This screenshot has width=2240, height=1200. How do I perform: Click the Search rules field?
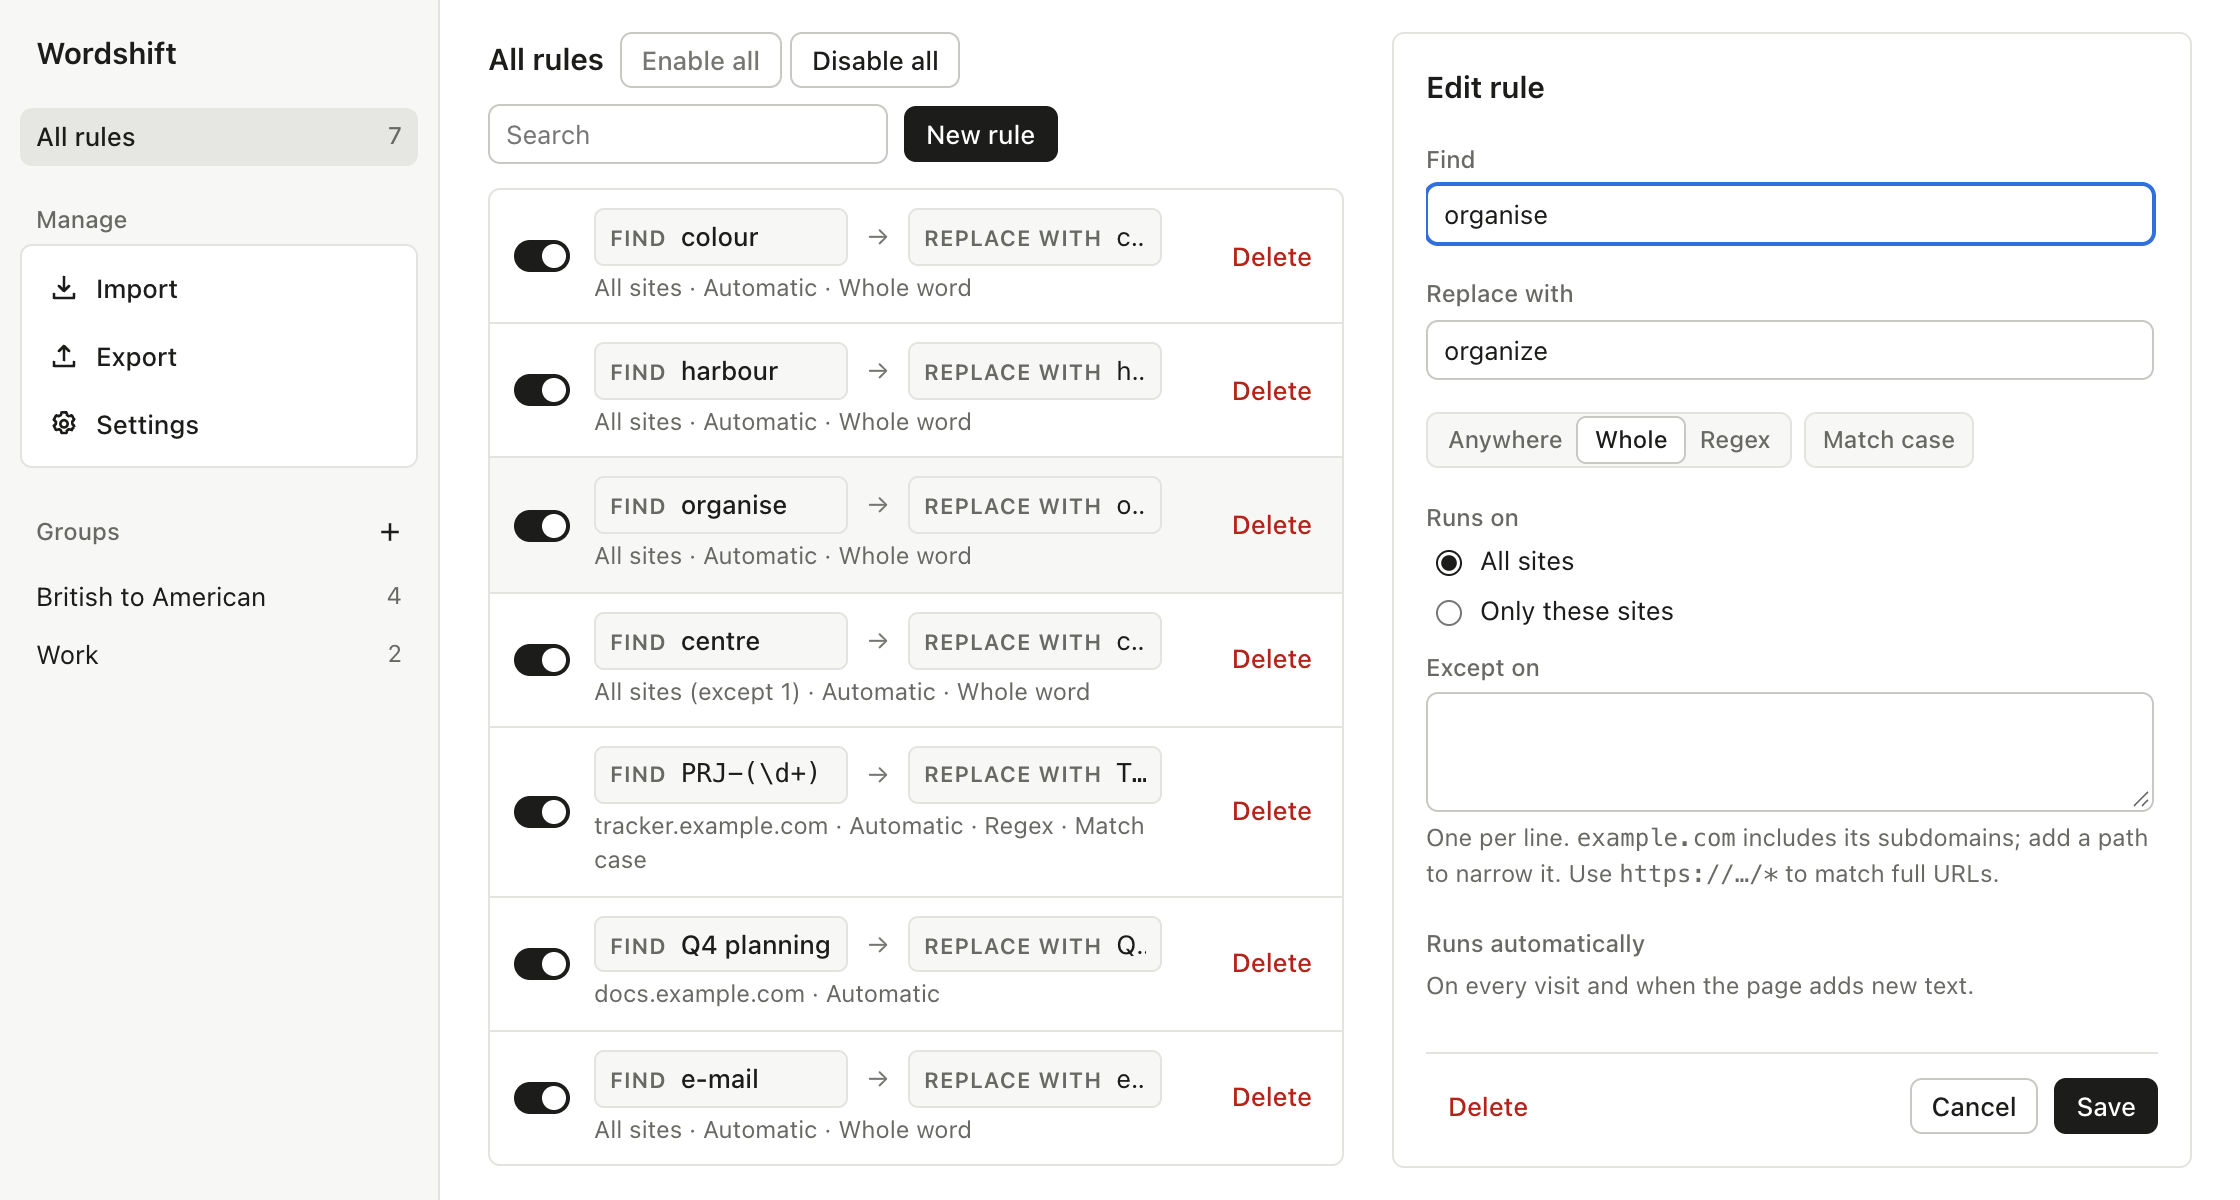[688, 134]
